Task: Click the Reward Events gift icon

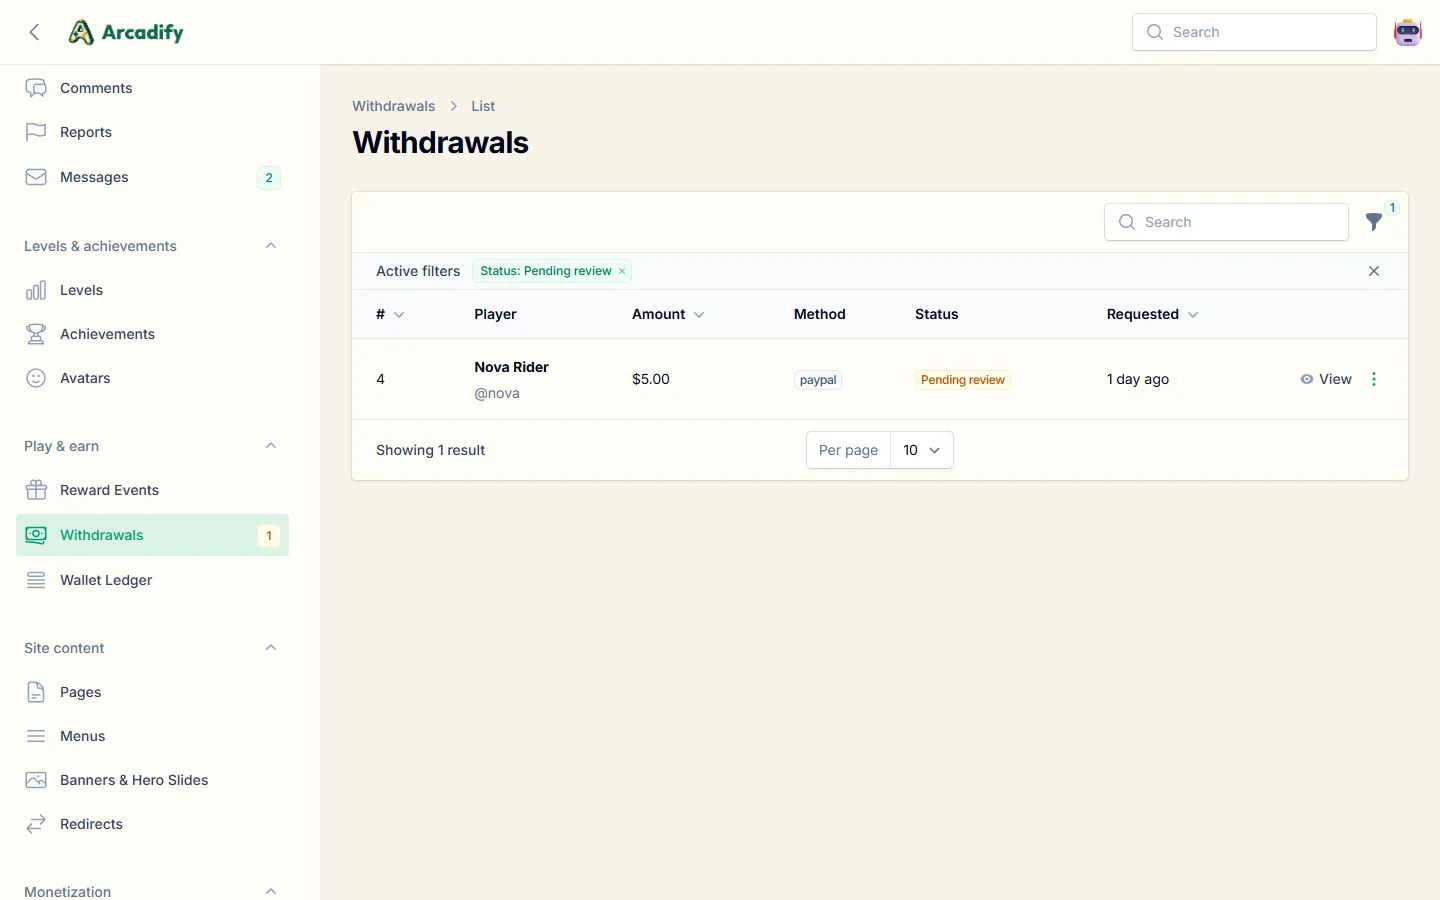Action: 36,490
